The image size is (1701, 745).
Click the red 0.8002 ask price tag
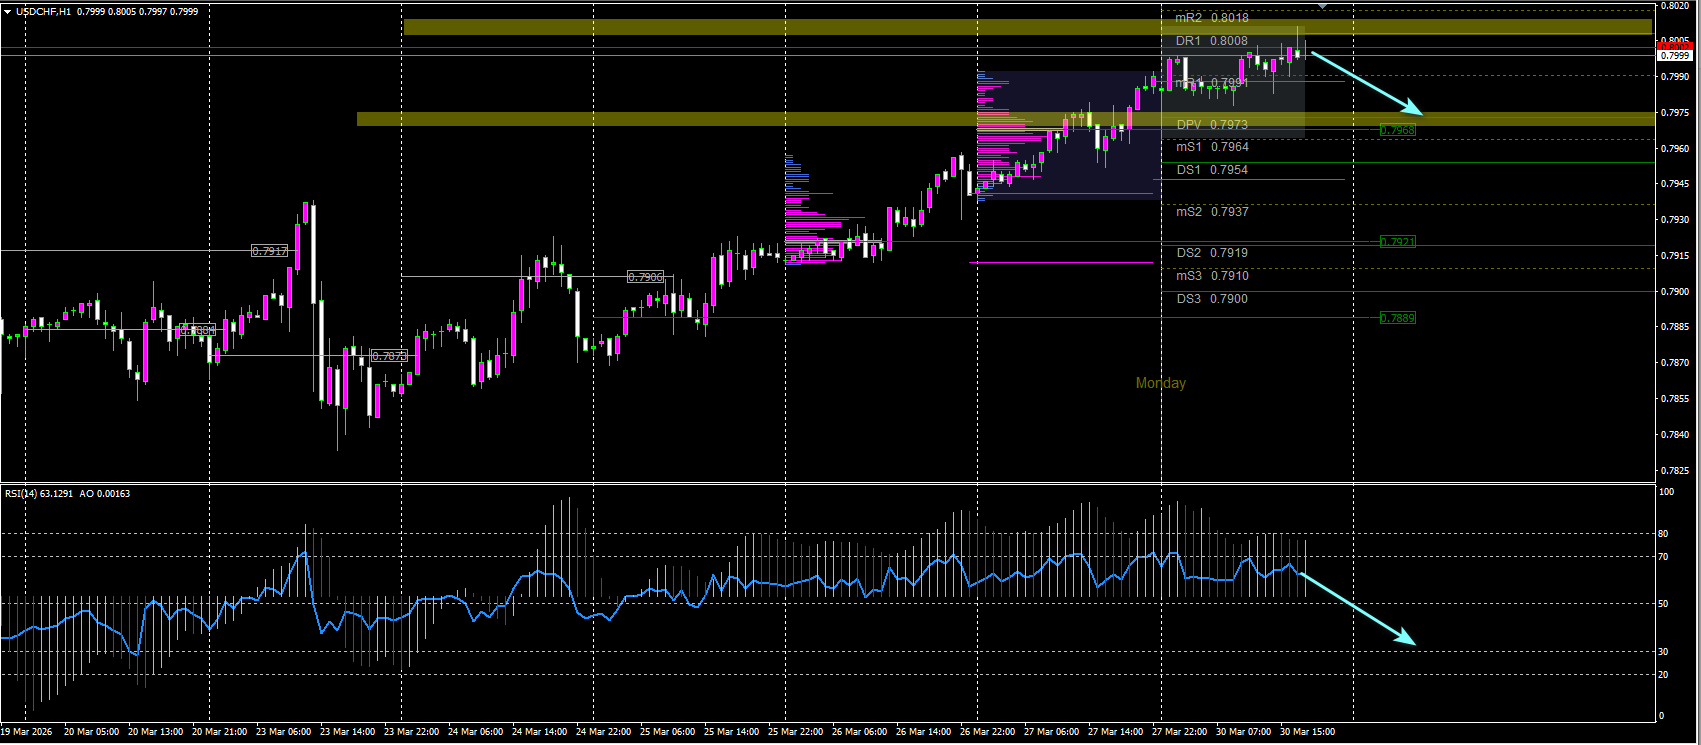coord(1675,46)
